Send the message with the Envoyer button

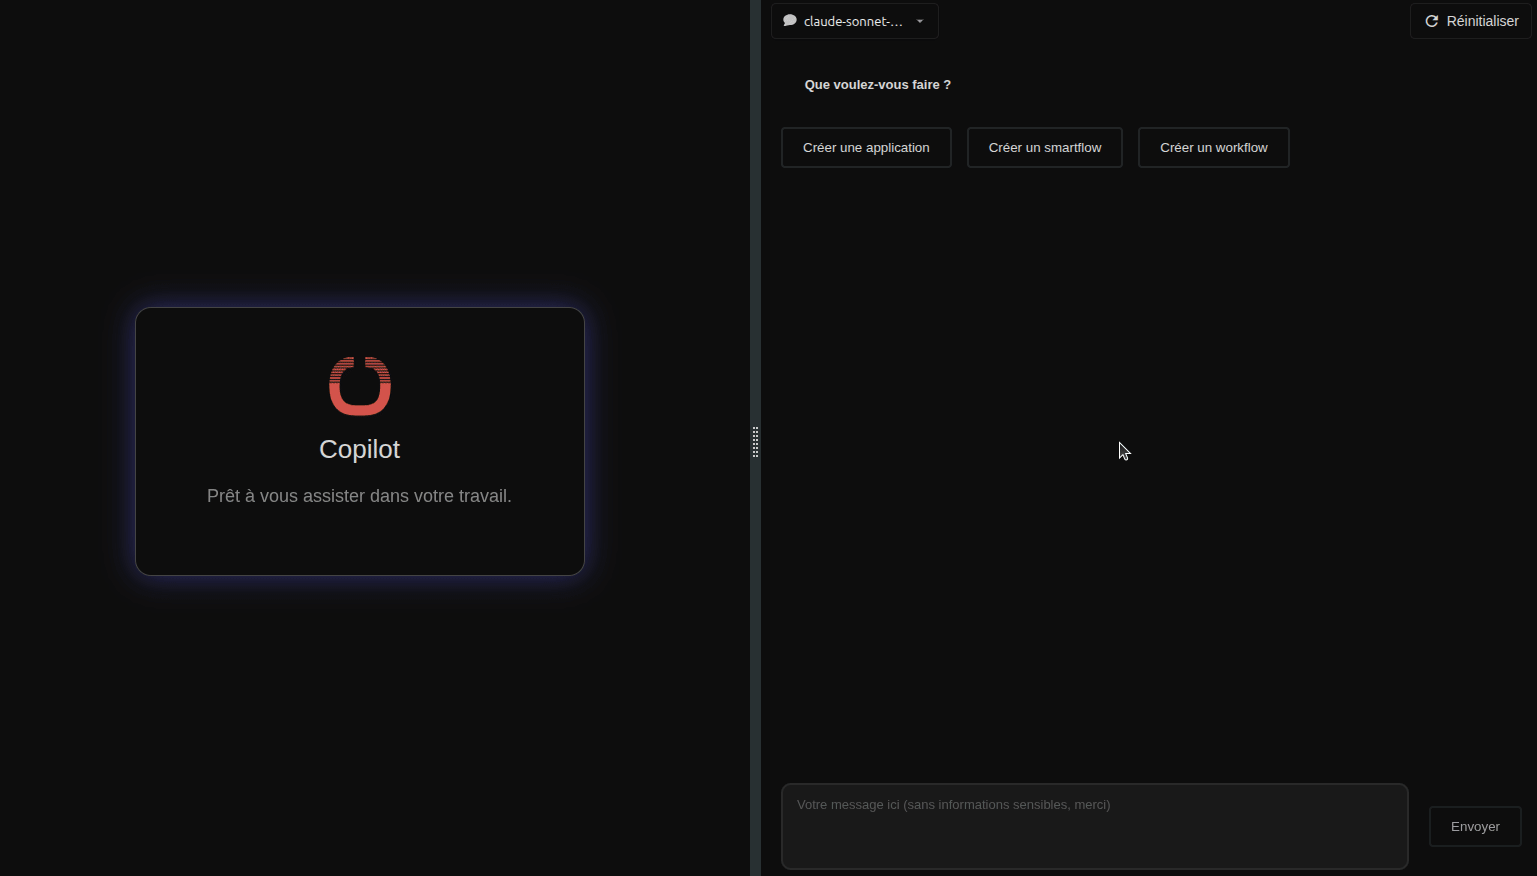click(1474, 827)
